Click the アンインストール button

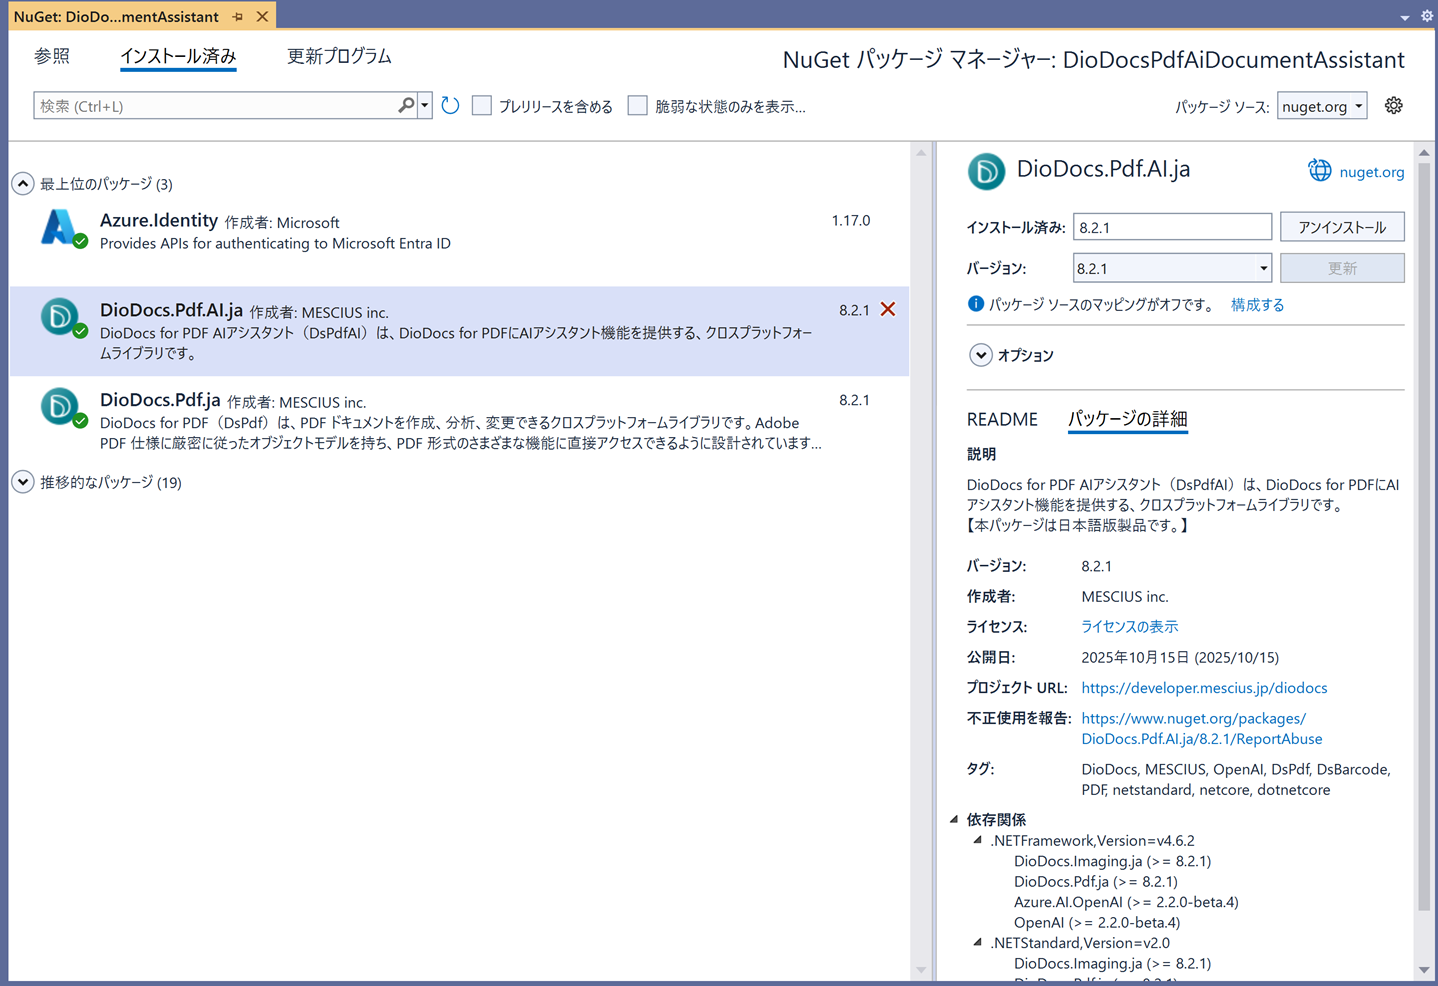tap(1341, 227)
